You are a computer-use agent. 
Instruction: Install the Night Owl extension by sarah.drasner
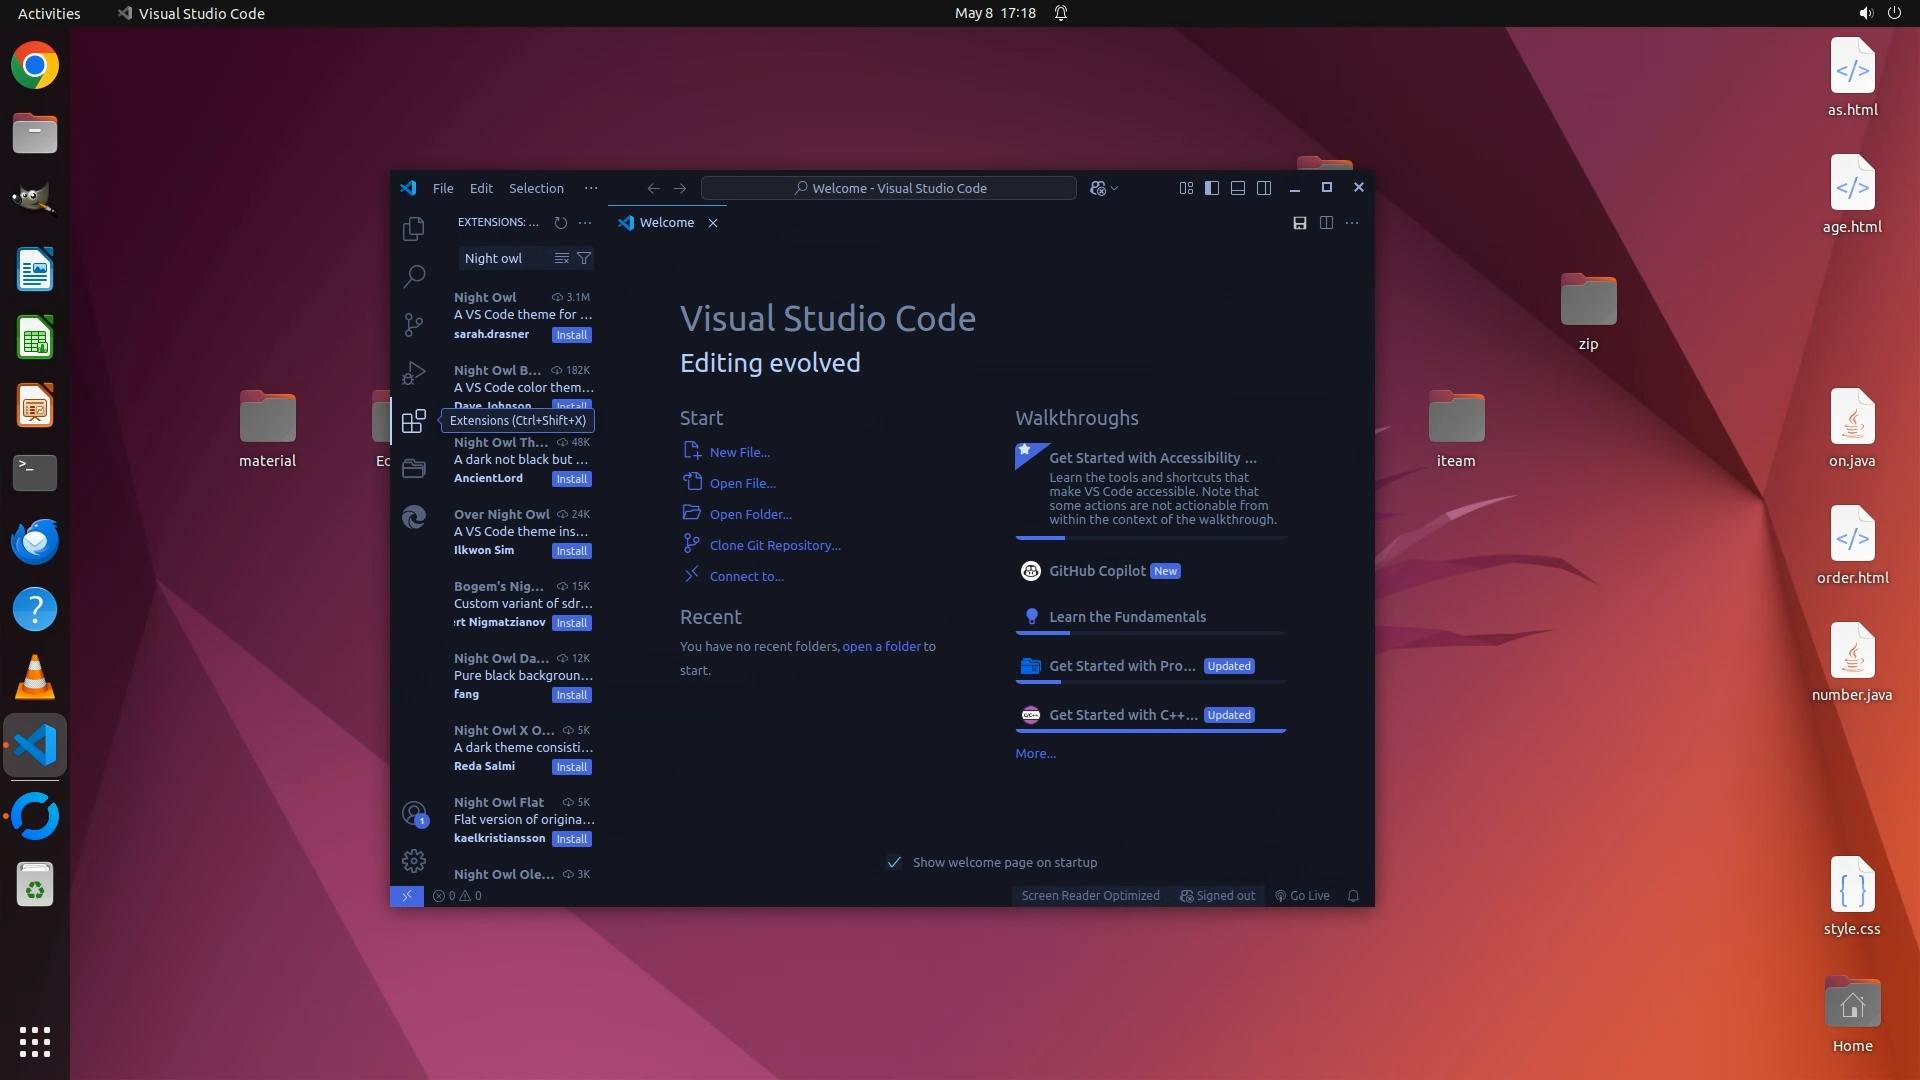click(x=572, y=335)
